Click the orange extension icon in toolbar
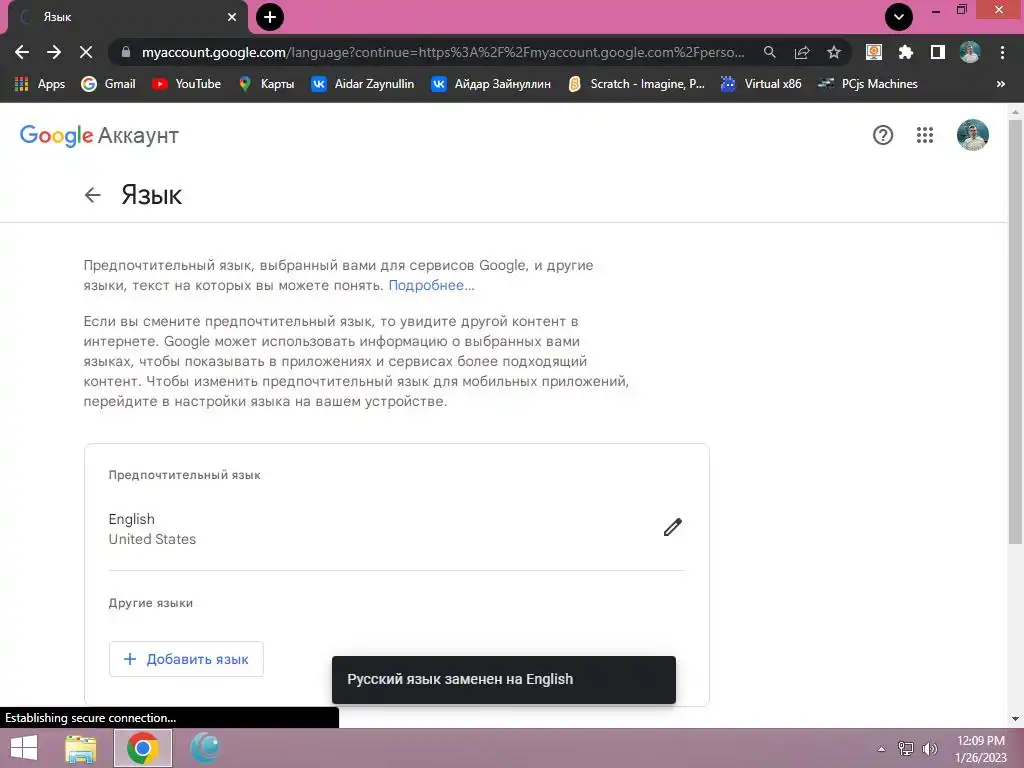 click(874, 52)
